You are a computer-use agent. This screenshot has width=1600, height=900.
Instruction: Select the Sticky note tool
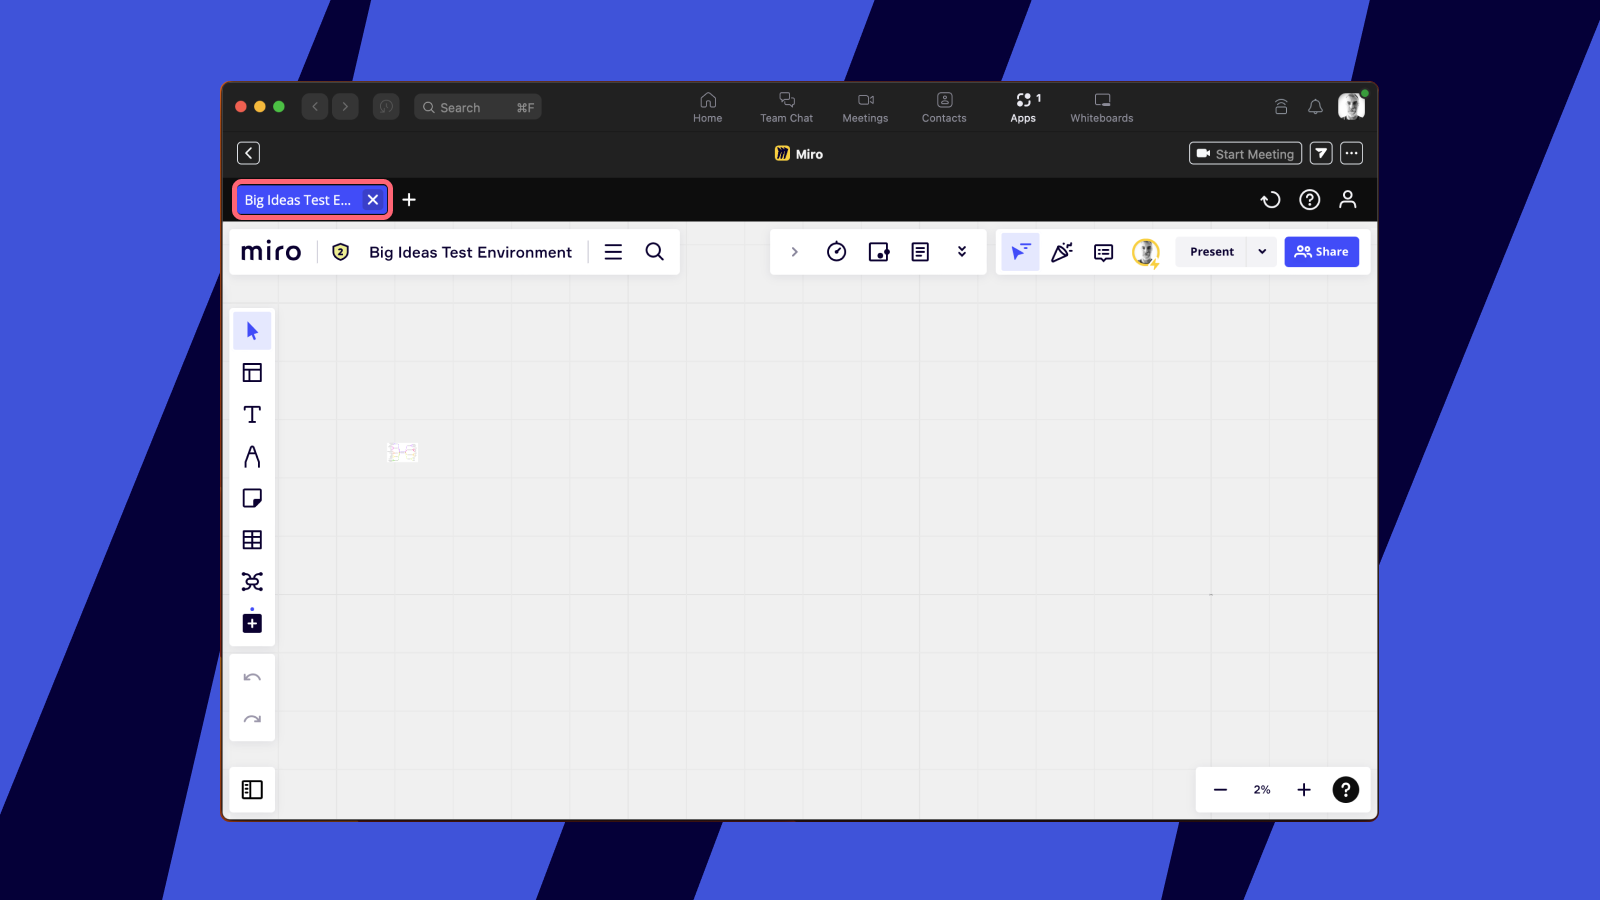pyautogui.click(x=252, y=498)
